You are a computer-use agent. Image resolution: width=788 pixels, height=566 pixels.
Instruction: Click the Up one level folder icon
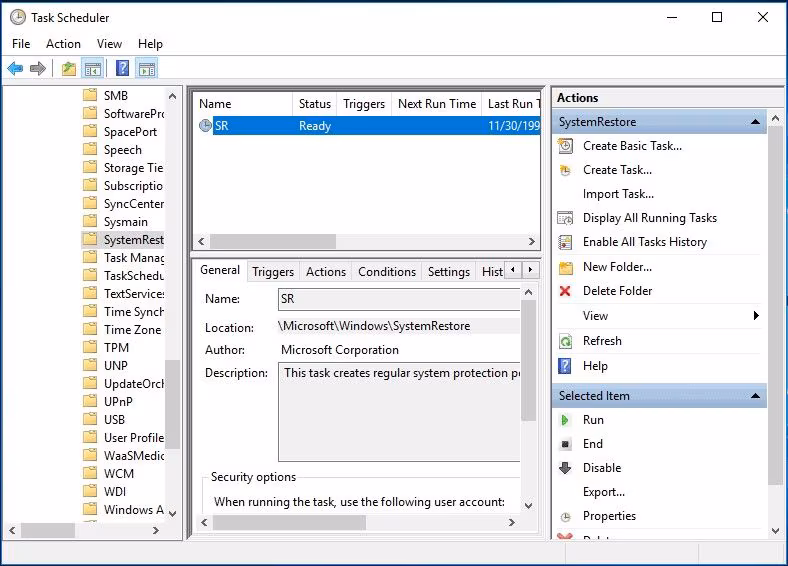[69, 68]
